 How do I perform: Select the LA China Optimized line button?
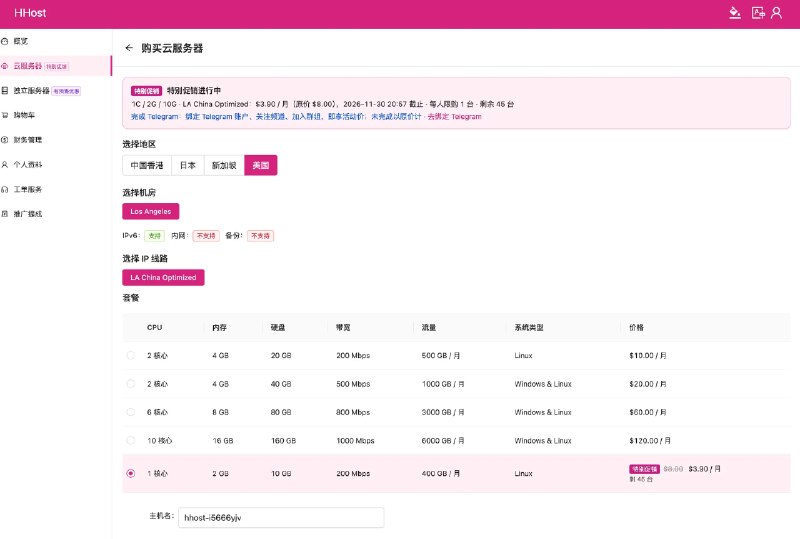click(x=163, y=277)
